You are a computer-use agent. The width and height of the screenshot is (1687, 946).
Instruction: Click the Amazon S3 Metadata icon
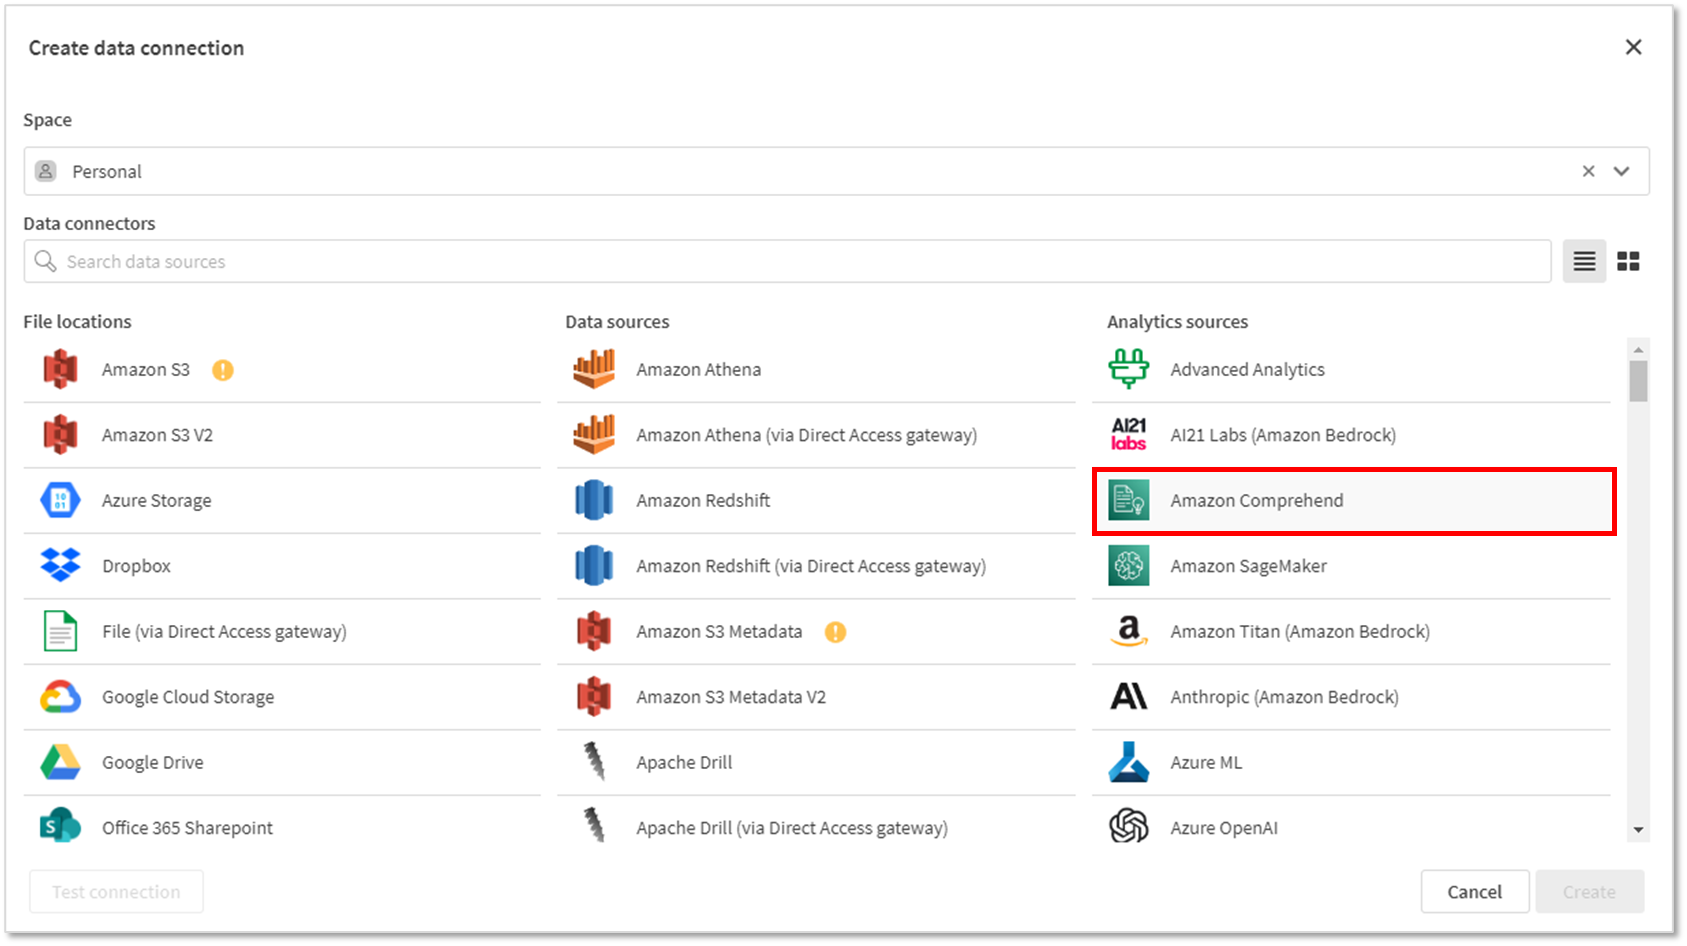tap(594, 631)
